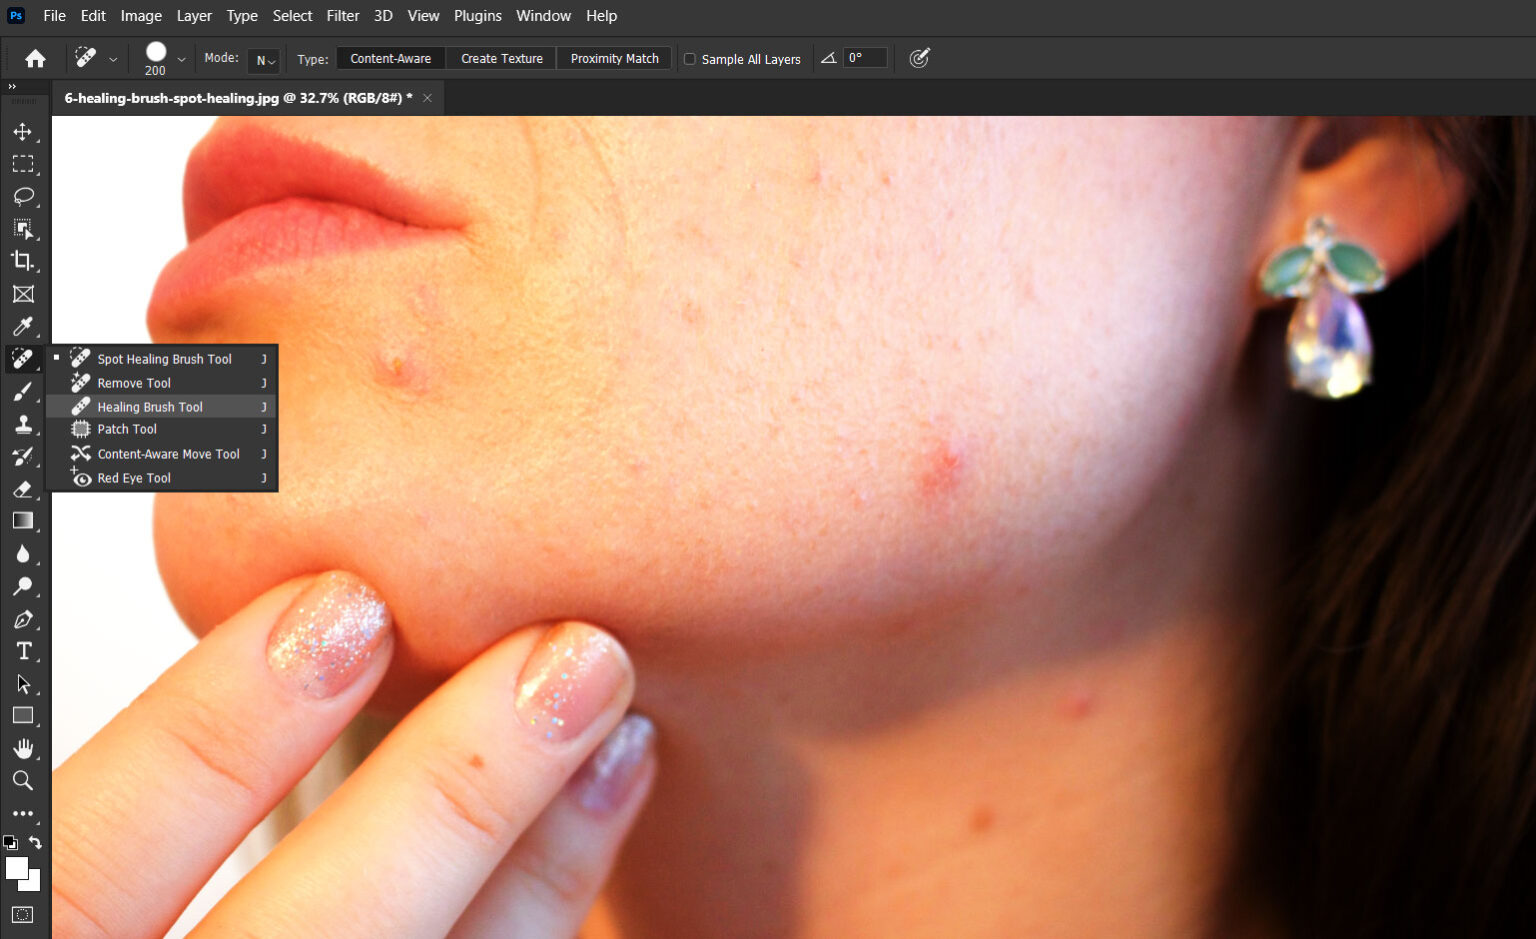Select the Hand tool
Image resolution: width=1536 pixels, height=939 pixels.
pyautogui.click(x=23, y=749)
